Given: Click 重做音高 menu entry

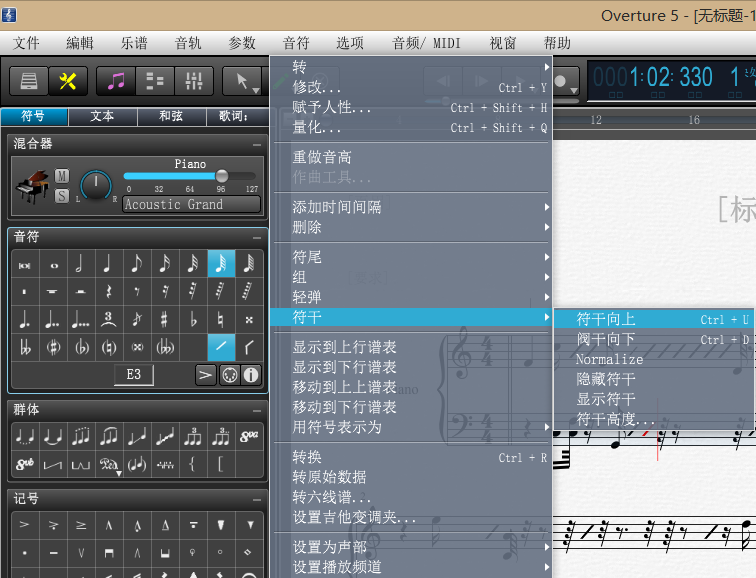Looking at the screenshot, I should (411, 157).
